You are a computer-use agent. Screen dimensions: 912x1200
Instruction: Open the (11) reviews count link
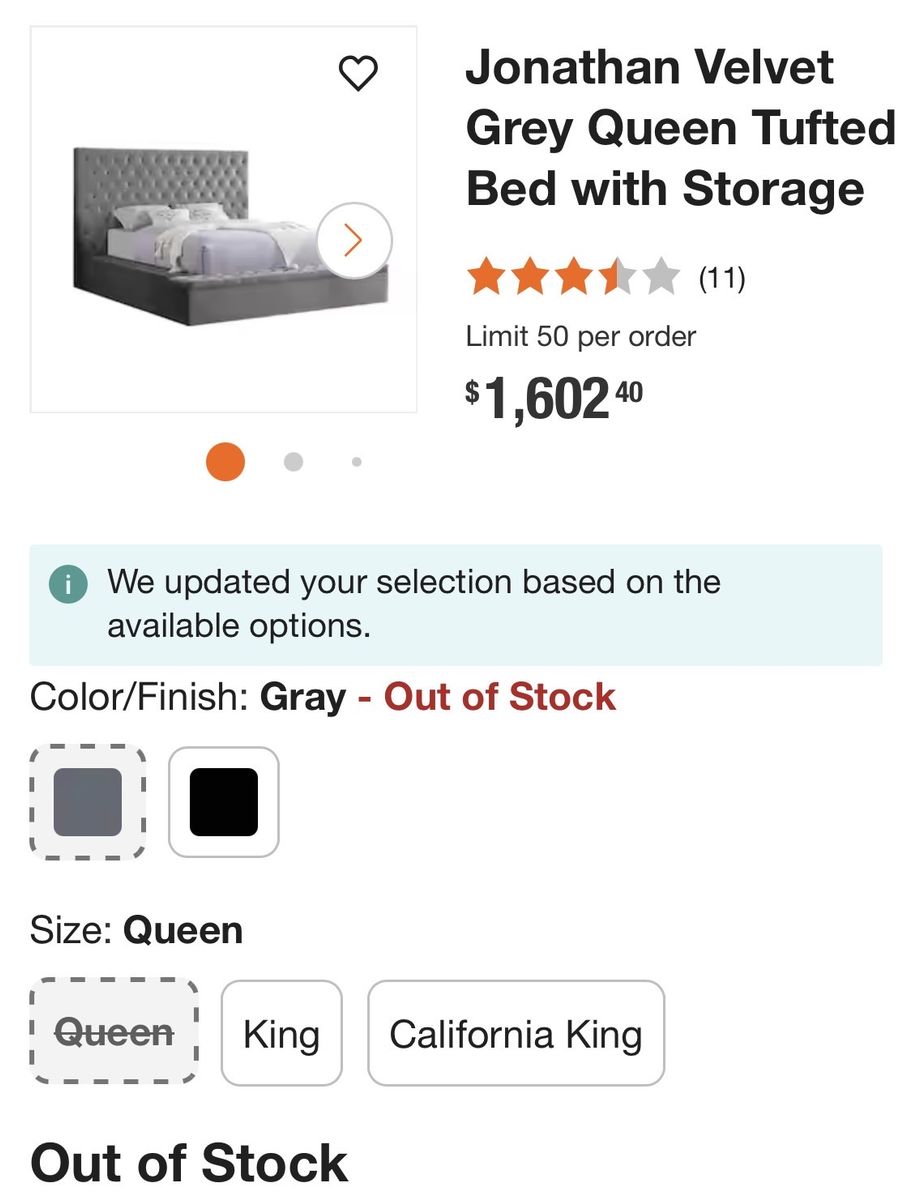point(721,277)
